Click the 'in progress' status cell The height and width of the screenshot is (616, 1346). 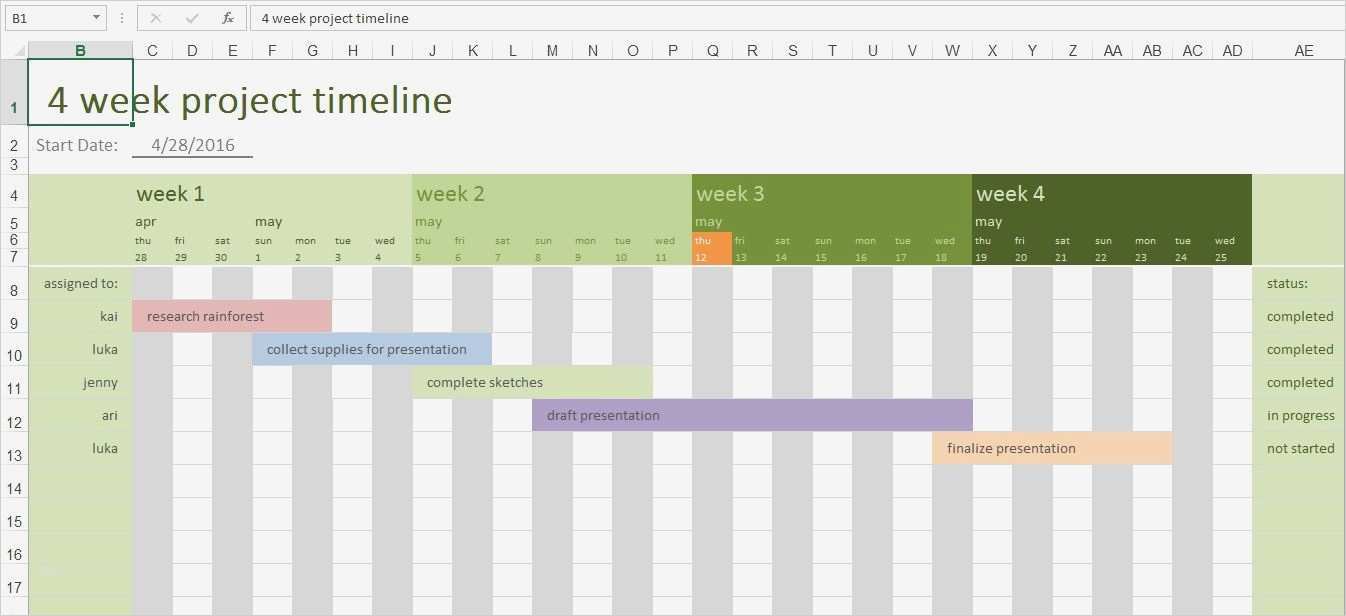point(1299,415)
